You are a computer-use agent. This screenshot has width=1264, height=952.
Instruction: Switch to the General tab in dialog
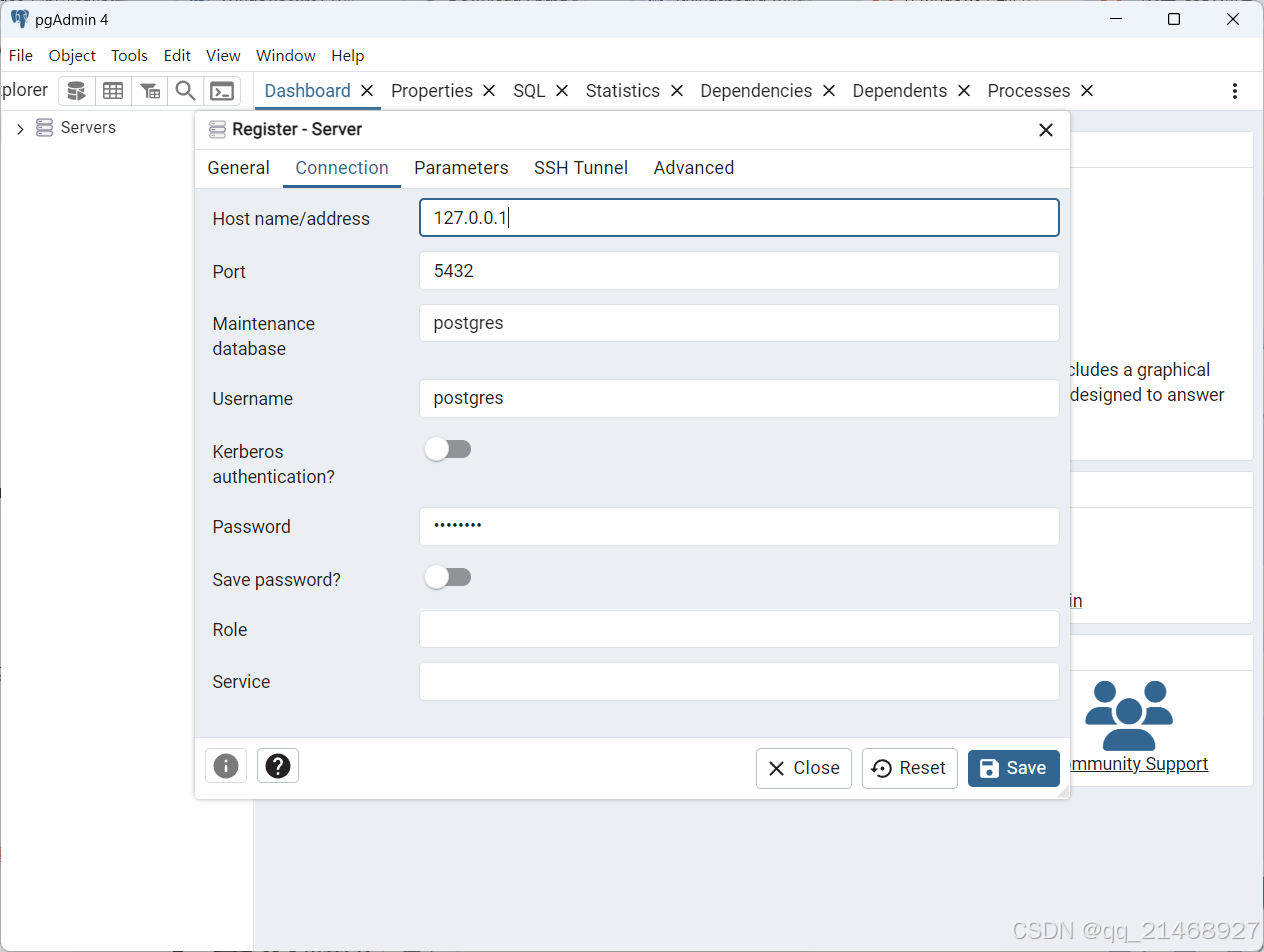[x=238, y=168]
